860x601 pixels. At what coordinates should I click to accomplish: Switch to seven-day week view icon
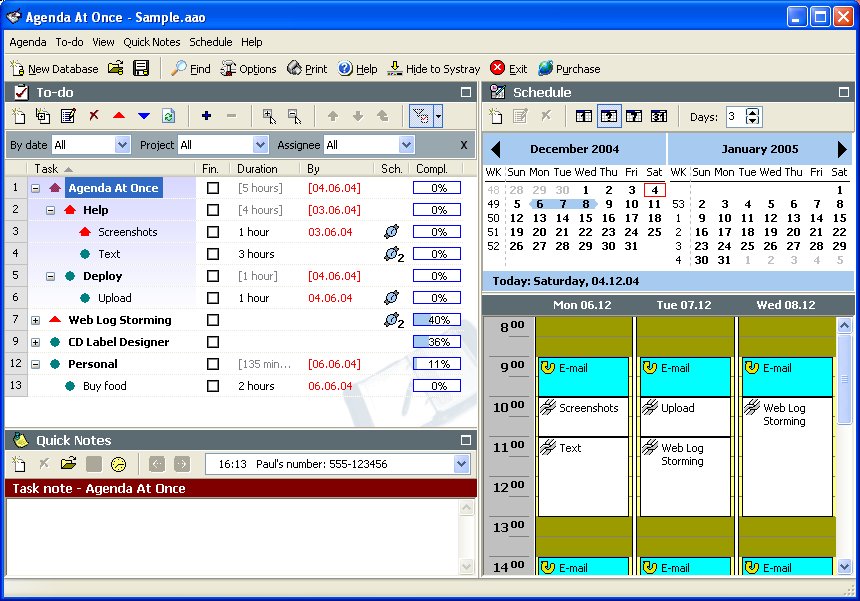point(634,116)
